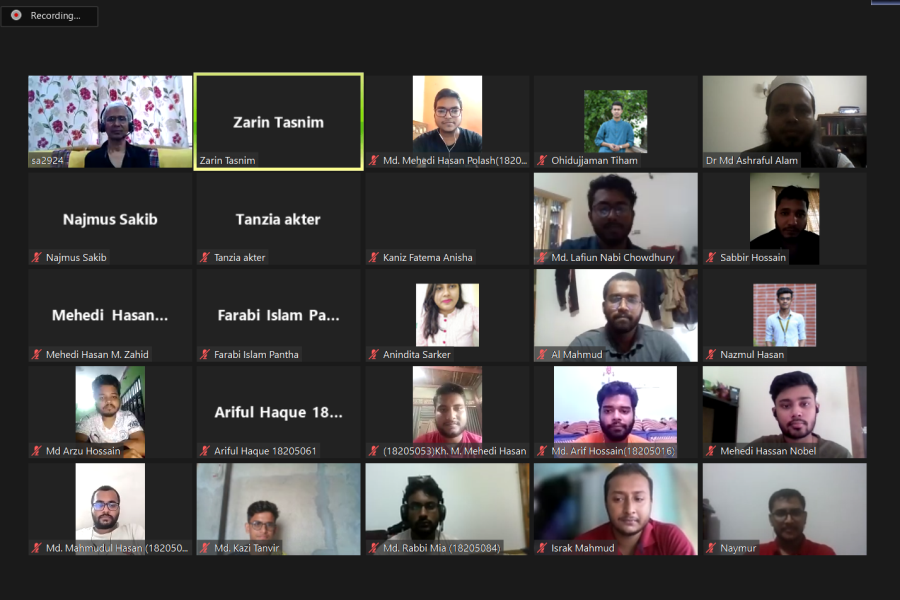900x600 pixels.
Task: Click muted mic icon beside Tanzia akter
Action: click(x=205, y=258)
